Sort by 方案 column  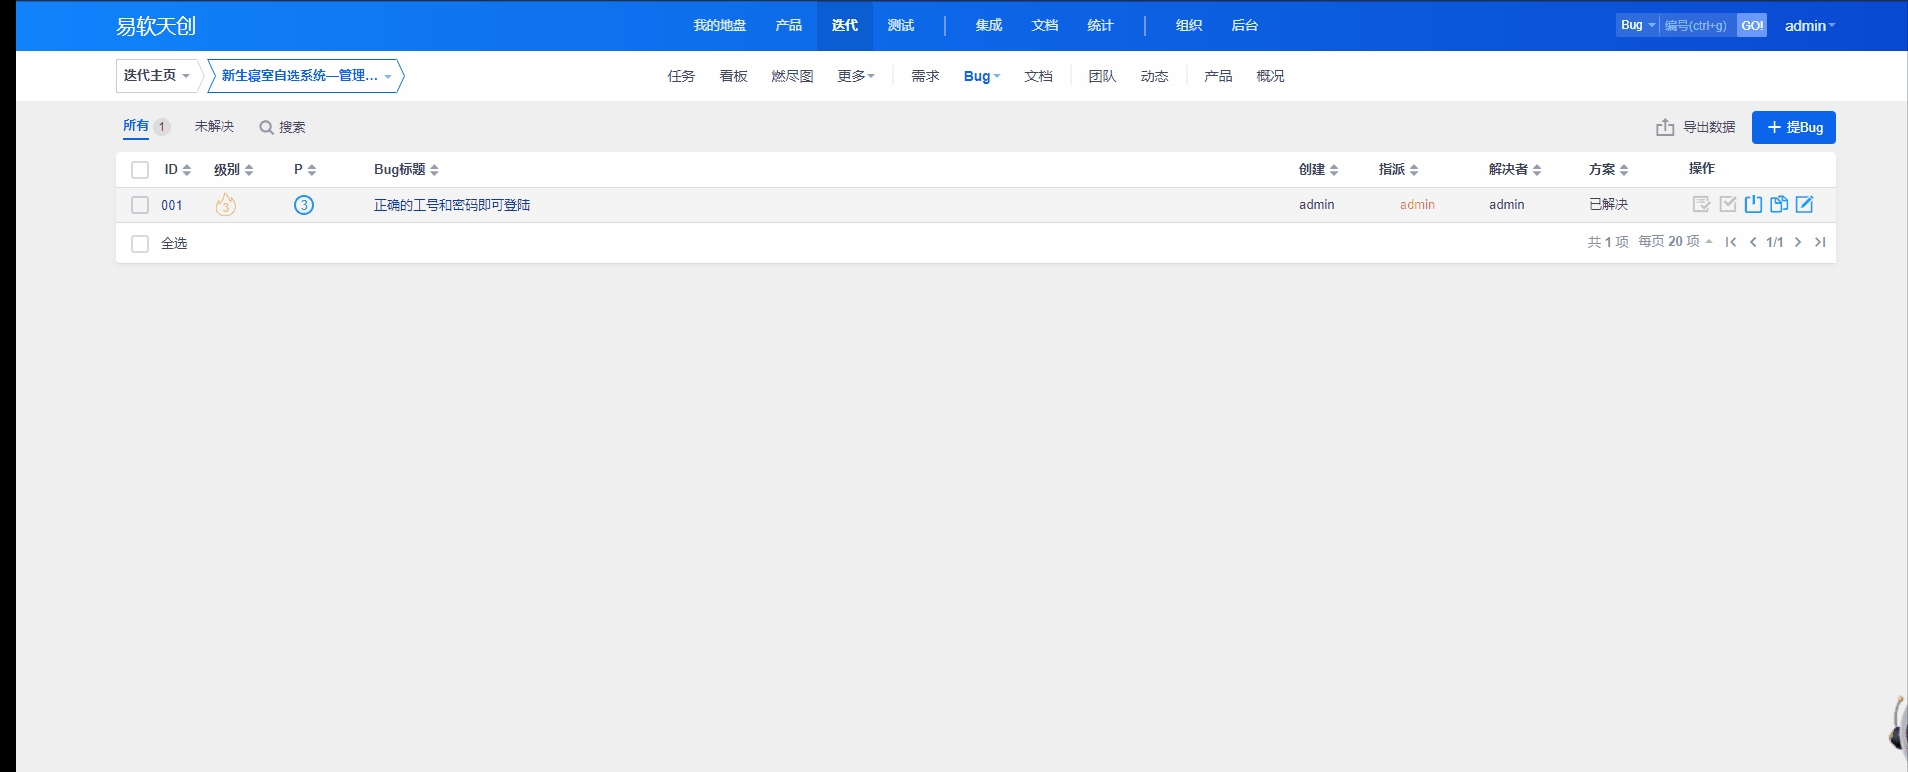click(x=1624, y=170)
